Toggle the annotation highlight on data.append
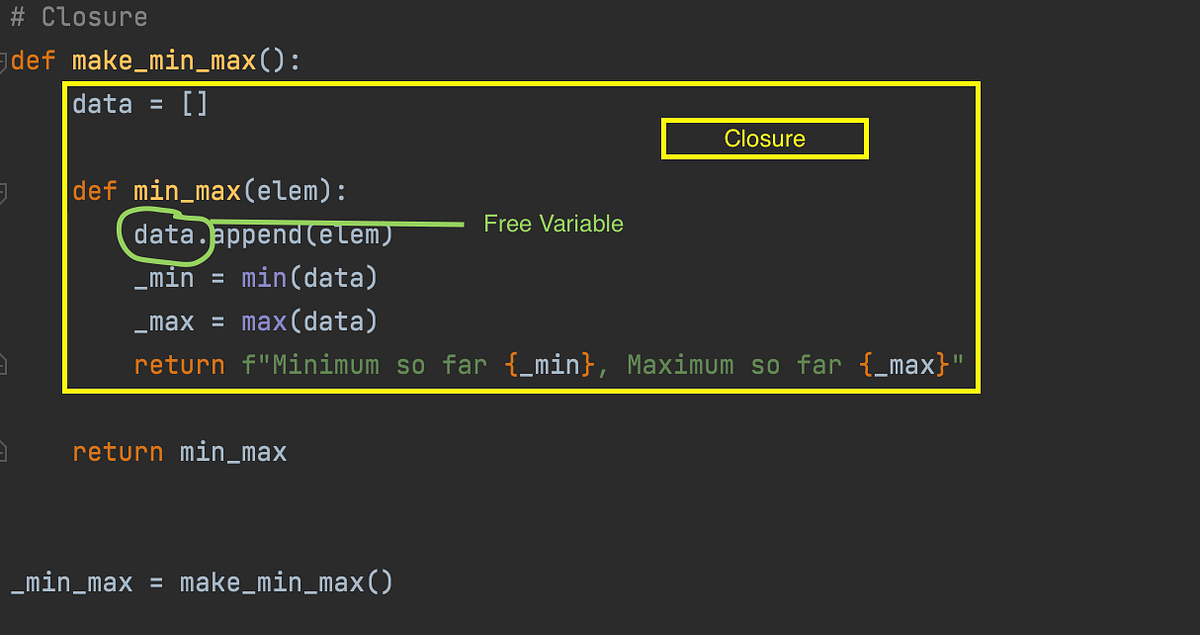This screenshot has width=1200, height=635. coord(165,238)
